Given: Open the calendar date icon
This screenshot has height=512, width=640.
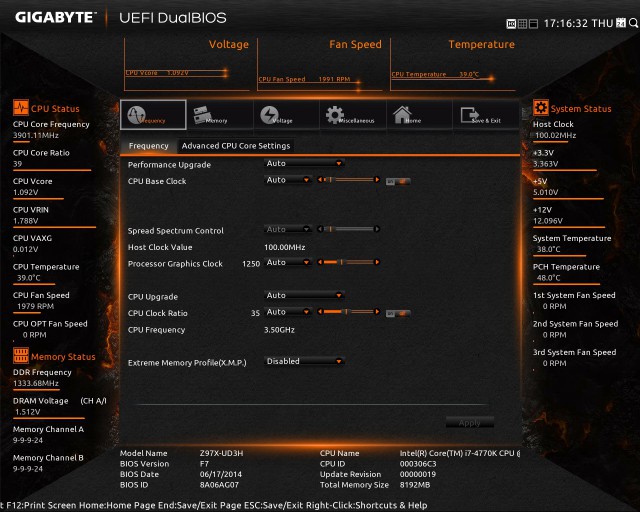Looking at the screenshot, I should 621,23.
